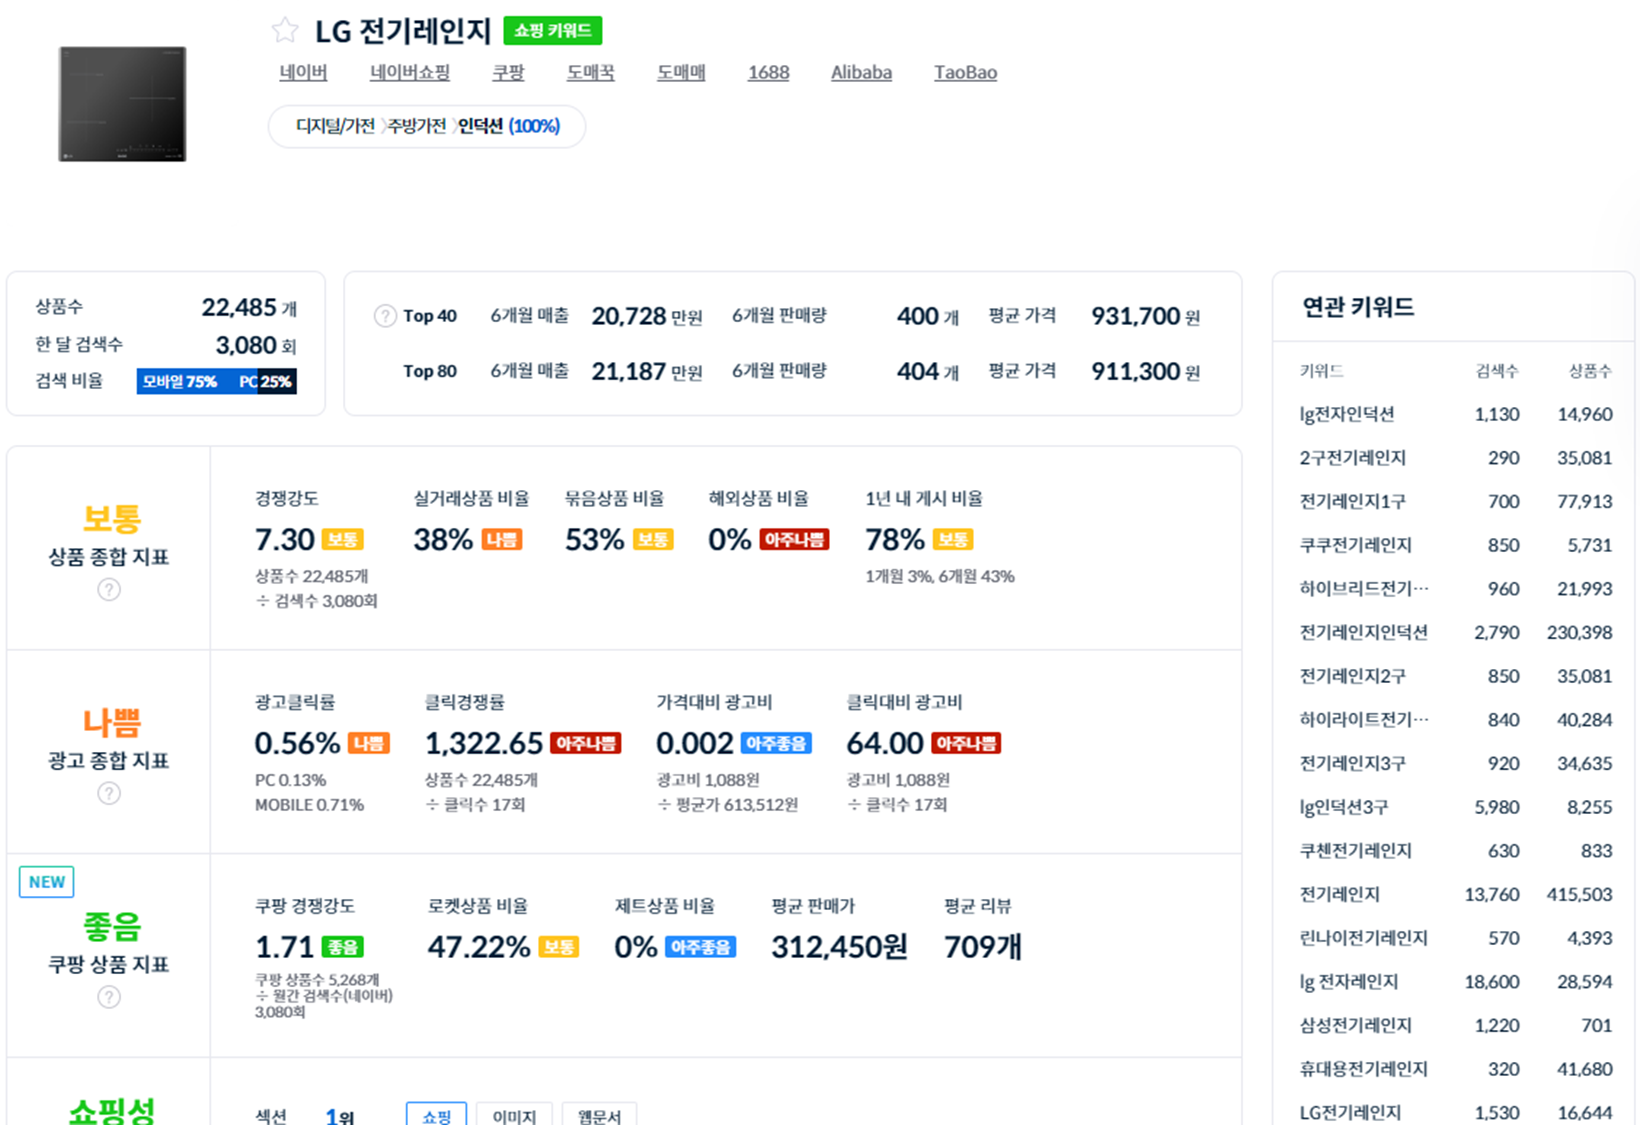The image size is (1640, 1125).
Task: Click related keyword lg 전자레인지
Action: coord(1349,982)
